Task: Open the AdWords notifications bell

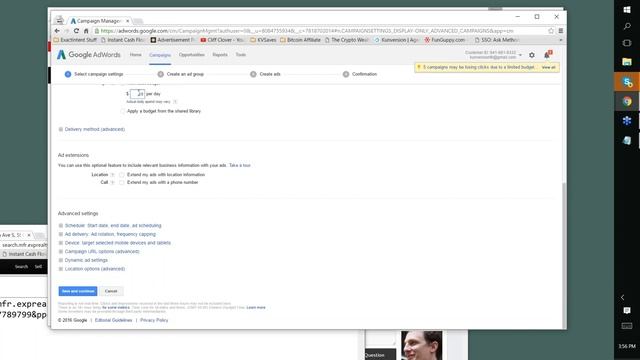Action: pos(547,55)
